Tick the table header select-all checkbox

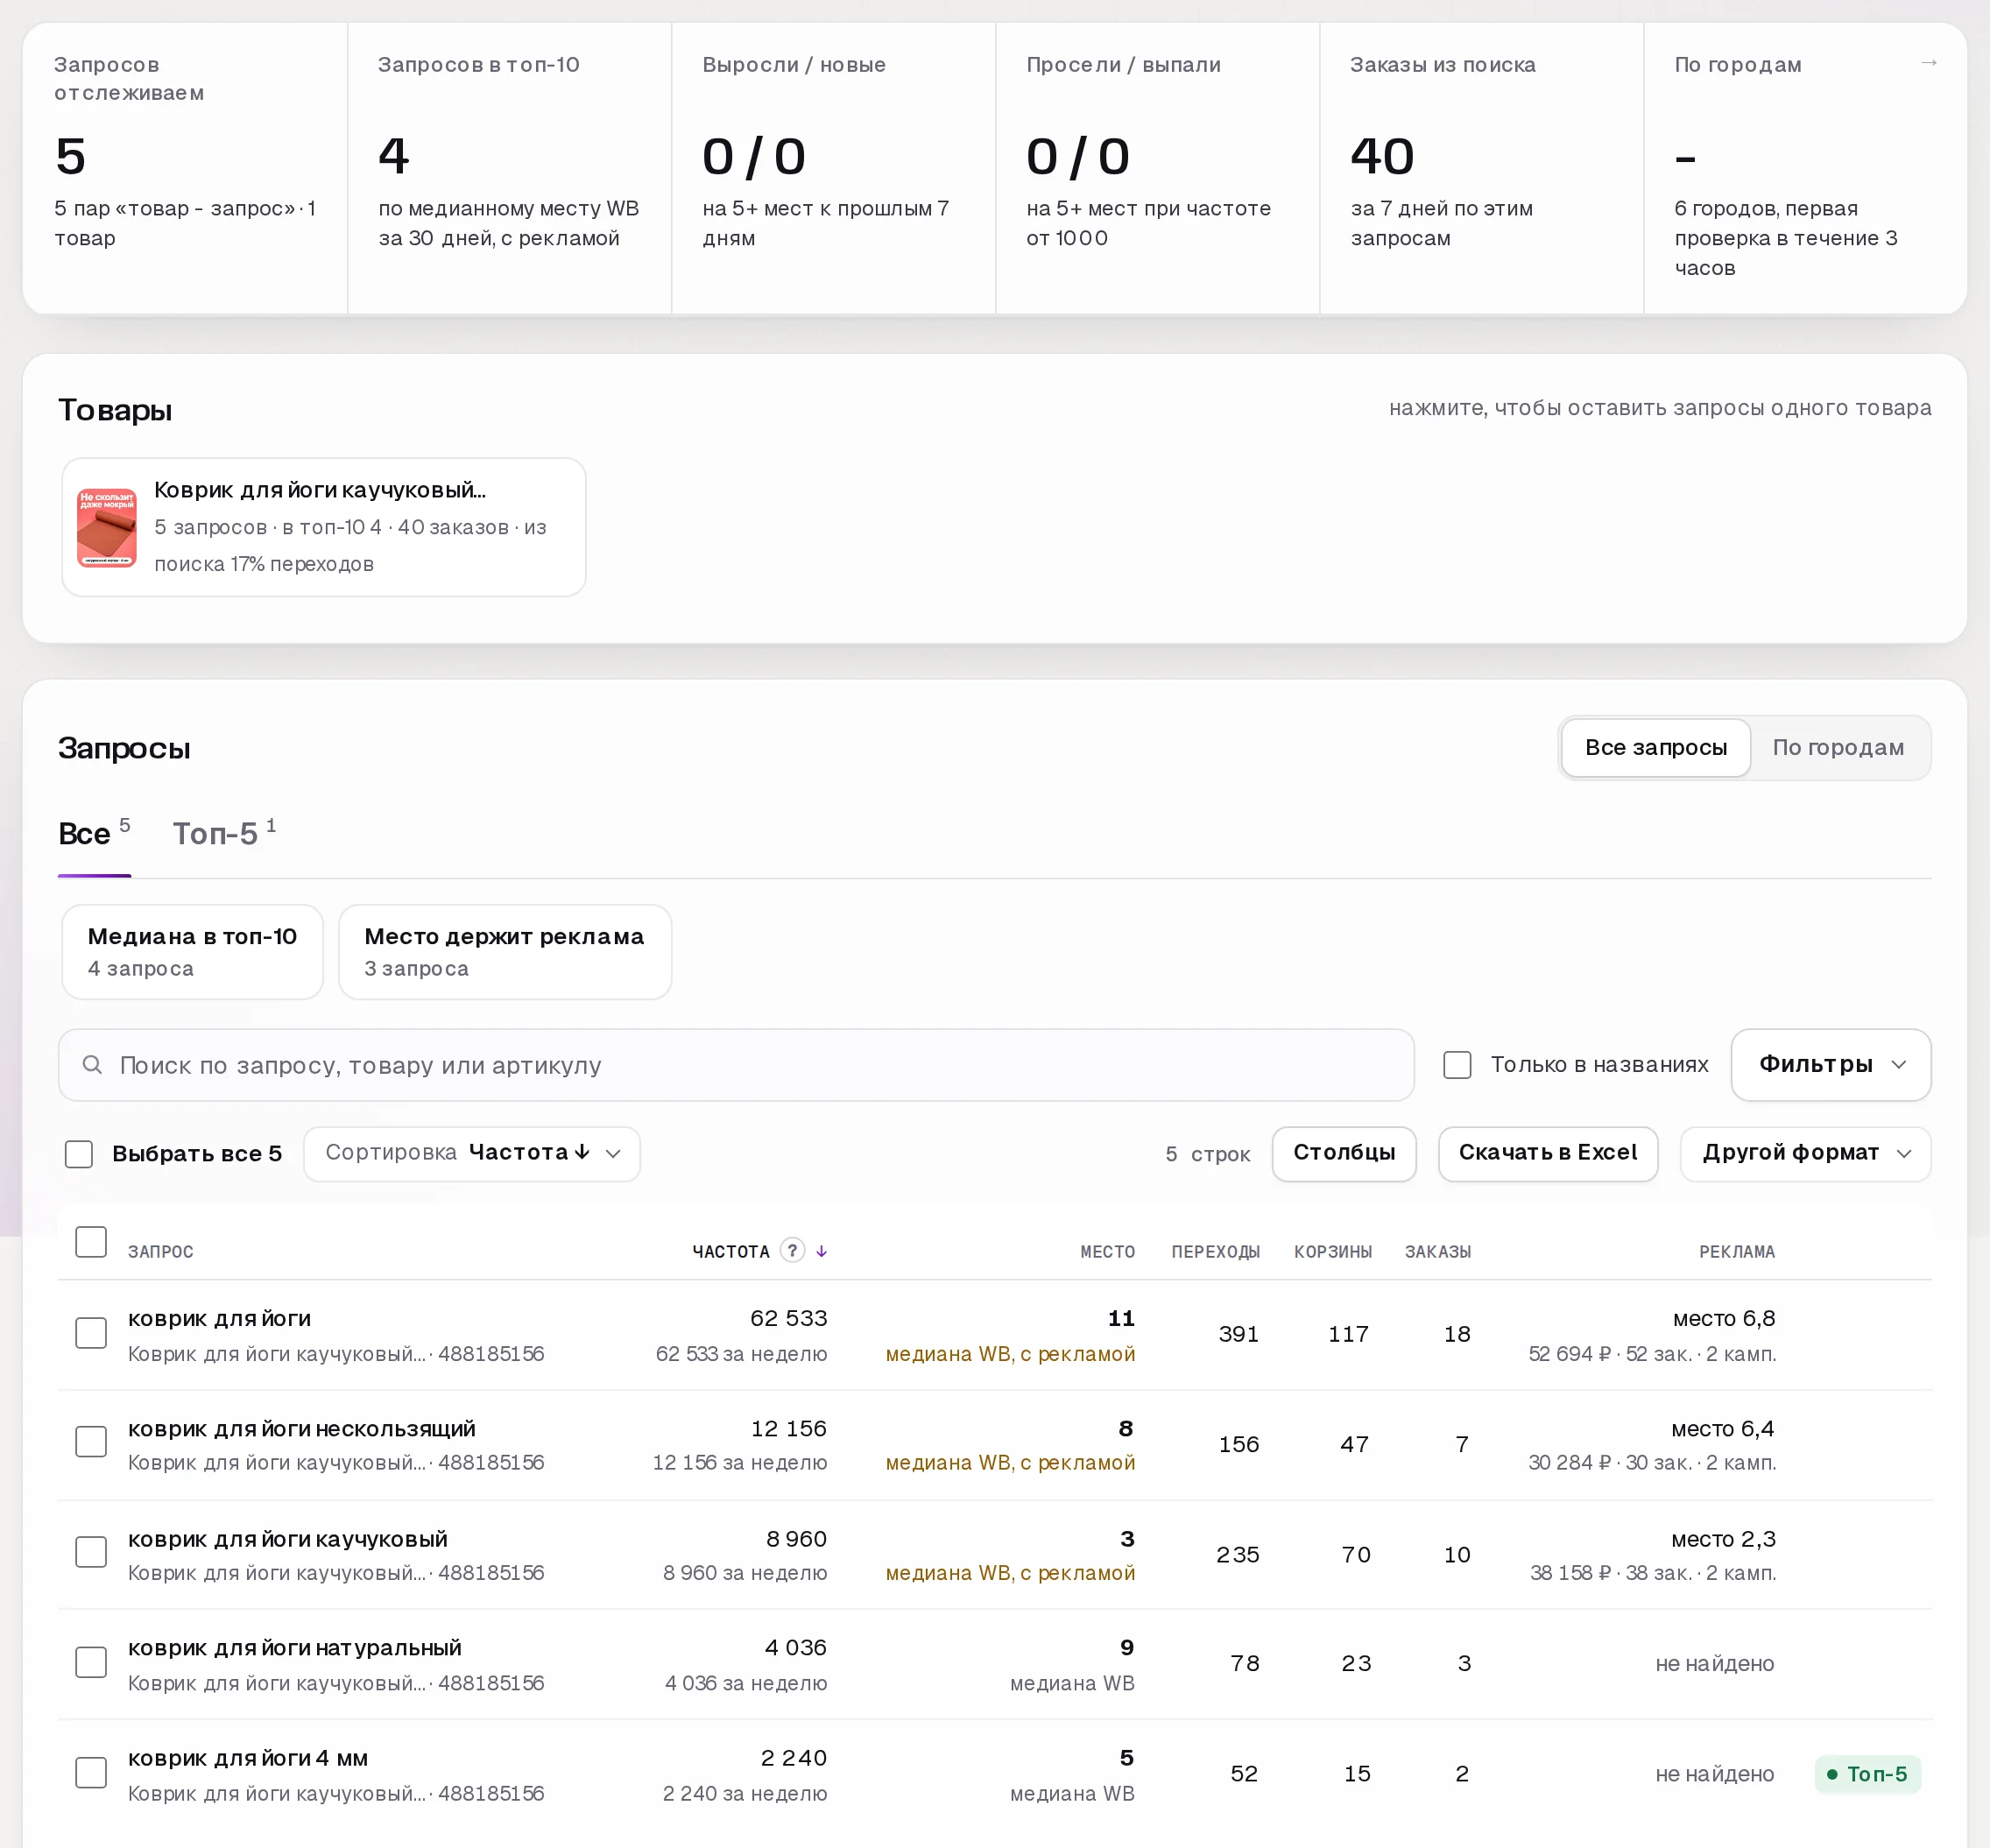click(x=91, y=1242)
